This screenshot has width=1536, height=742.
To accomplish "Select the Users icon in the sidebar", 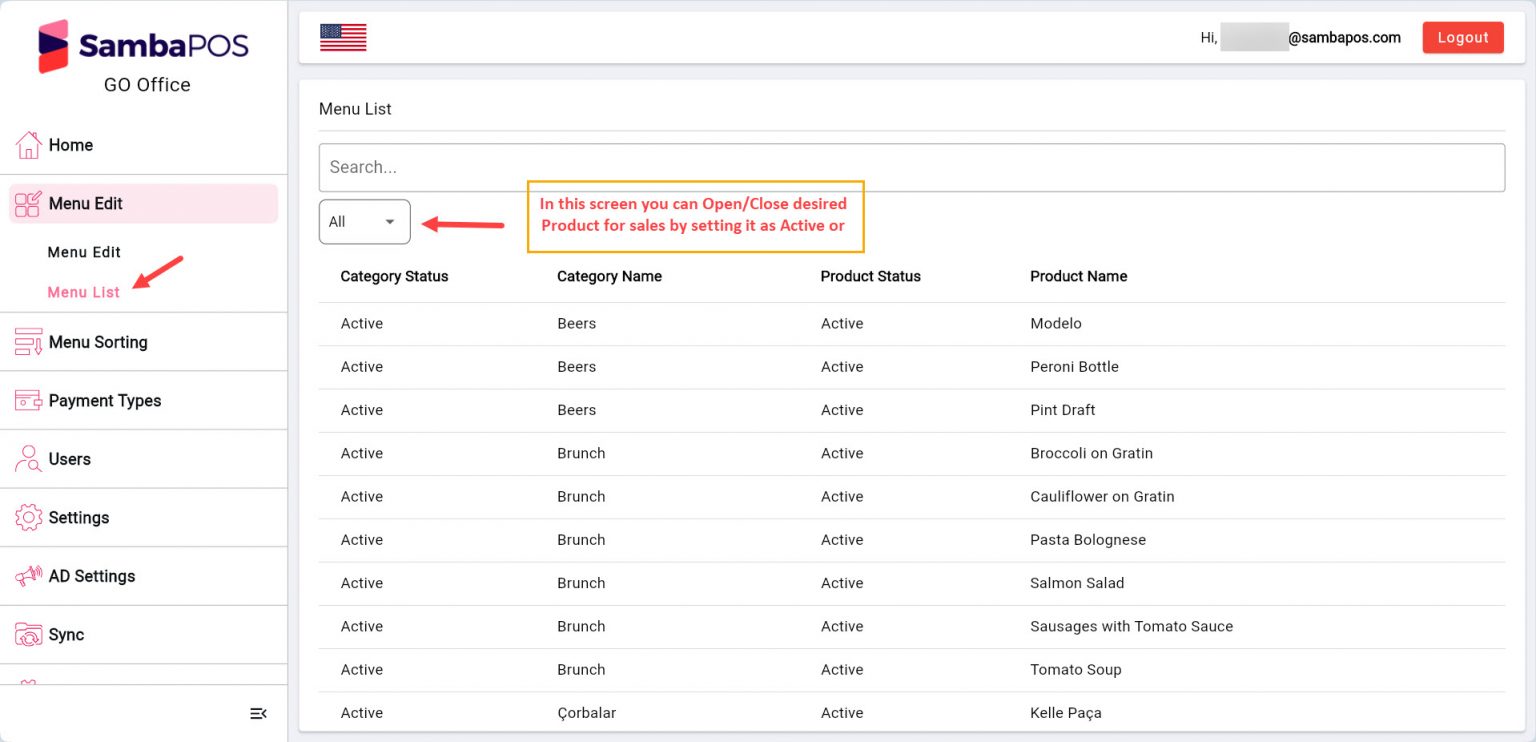I will point(29,458).
